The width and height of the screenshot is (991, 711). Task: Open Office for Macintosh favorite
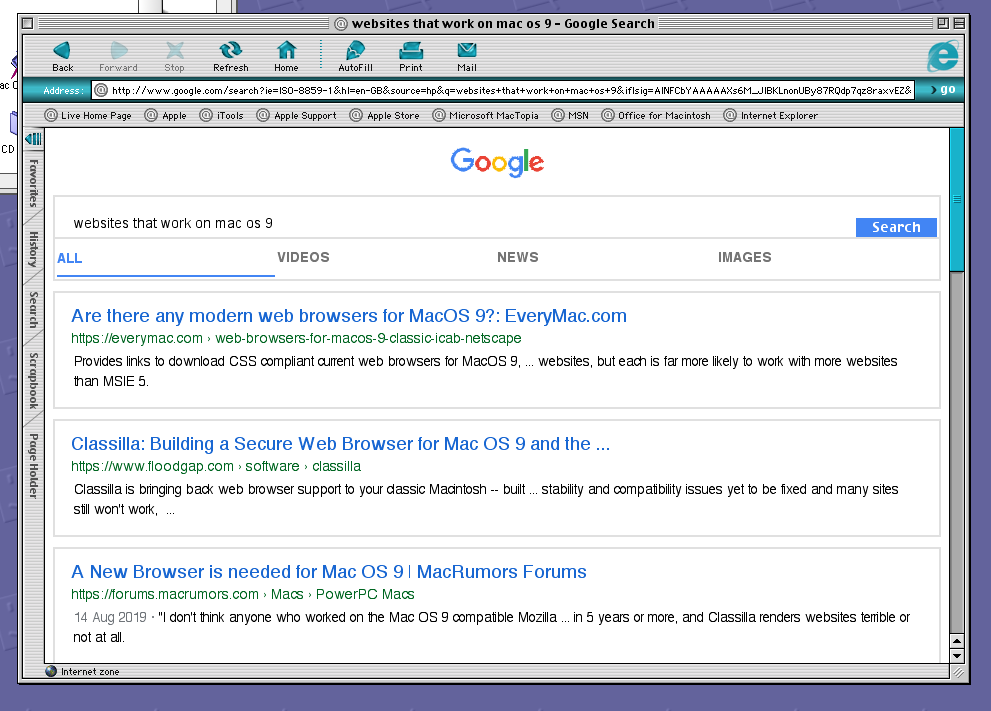pyautogui.click(x=656, y=116)
